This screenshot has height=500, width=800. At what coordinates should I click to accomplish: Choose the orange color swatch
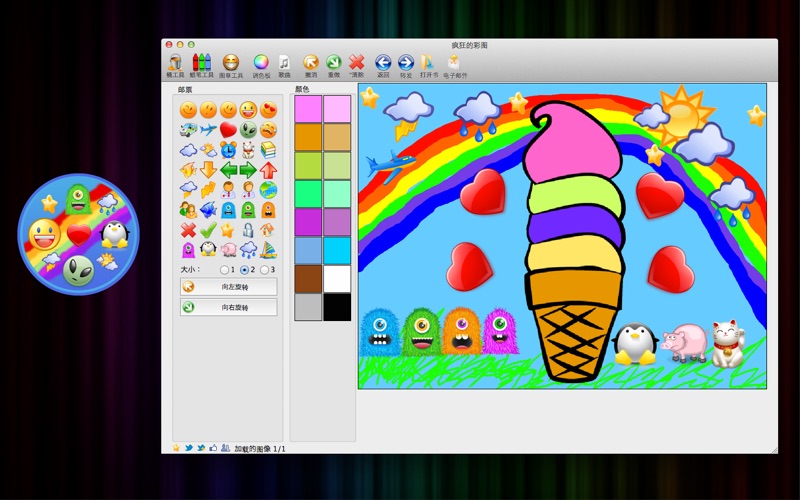click(308, 137)
